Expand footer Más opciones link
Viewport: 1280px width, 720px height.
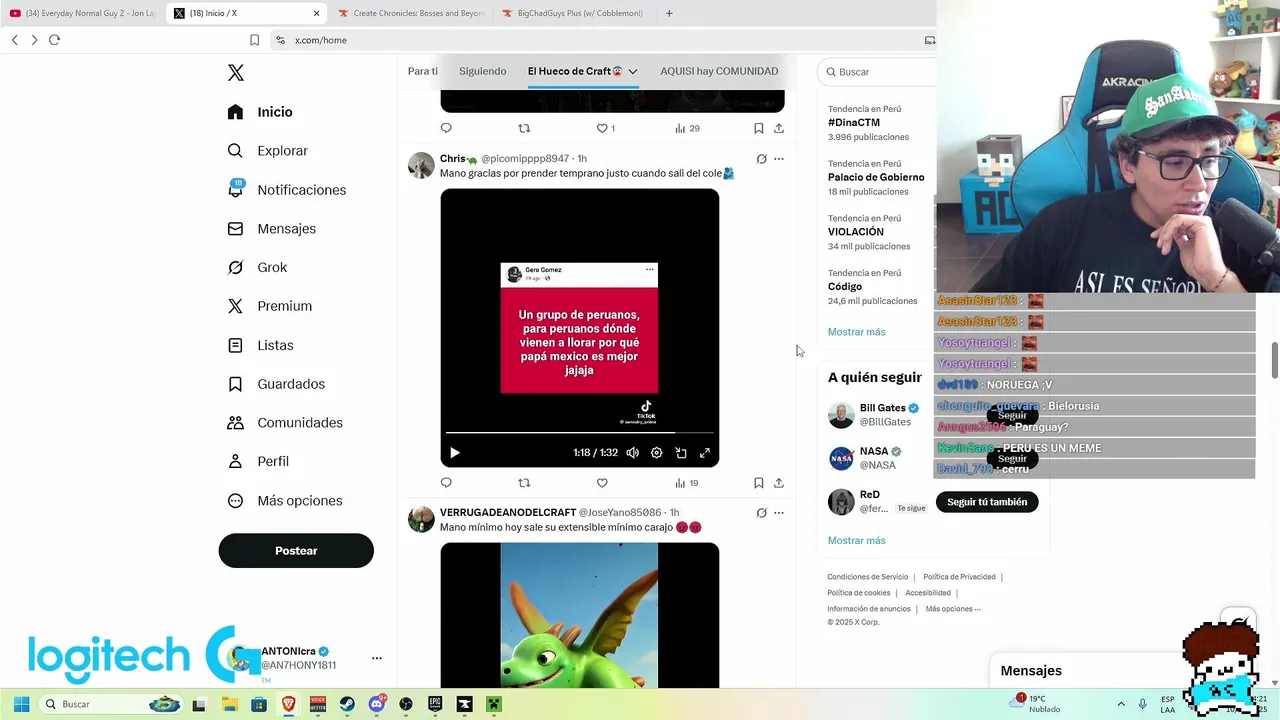(x=953, y=609)
